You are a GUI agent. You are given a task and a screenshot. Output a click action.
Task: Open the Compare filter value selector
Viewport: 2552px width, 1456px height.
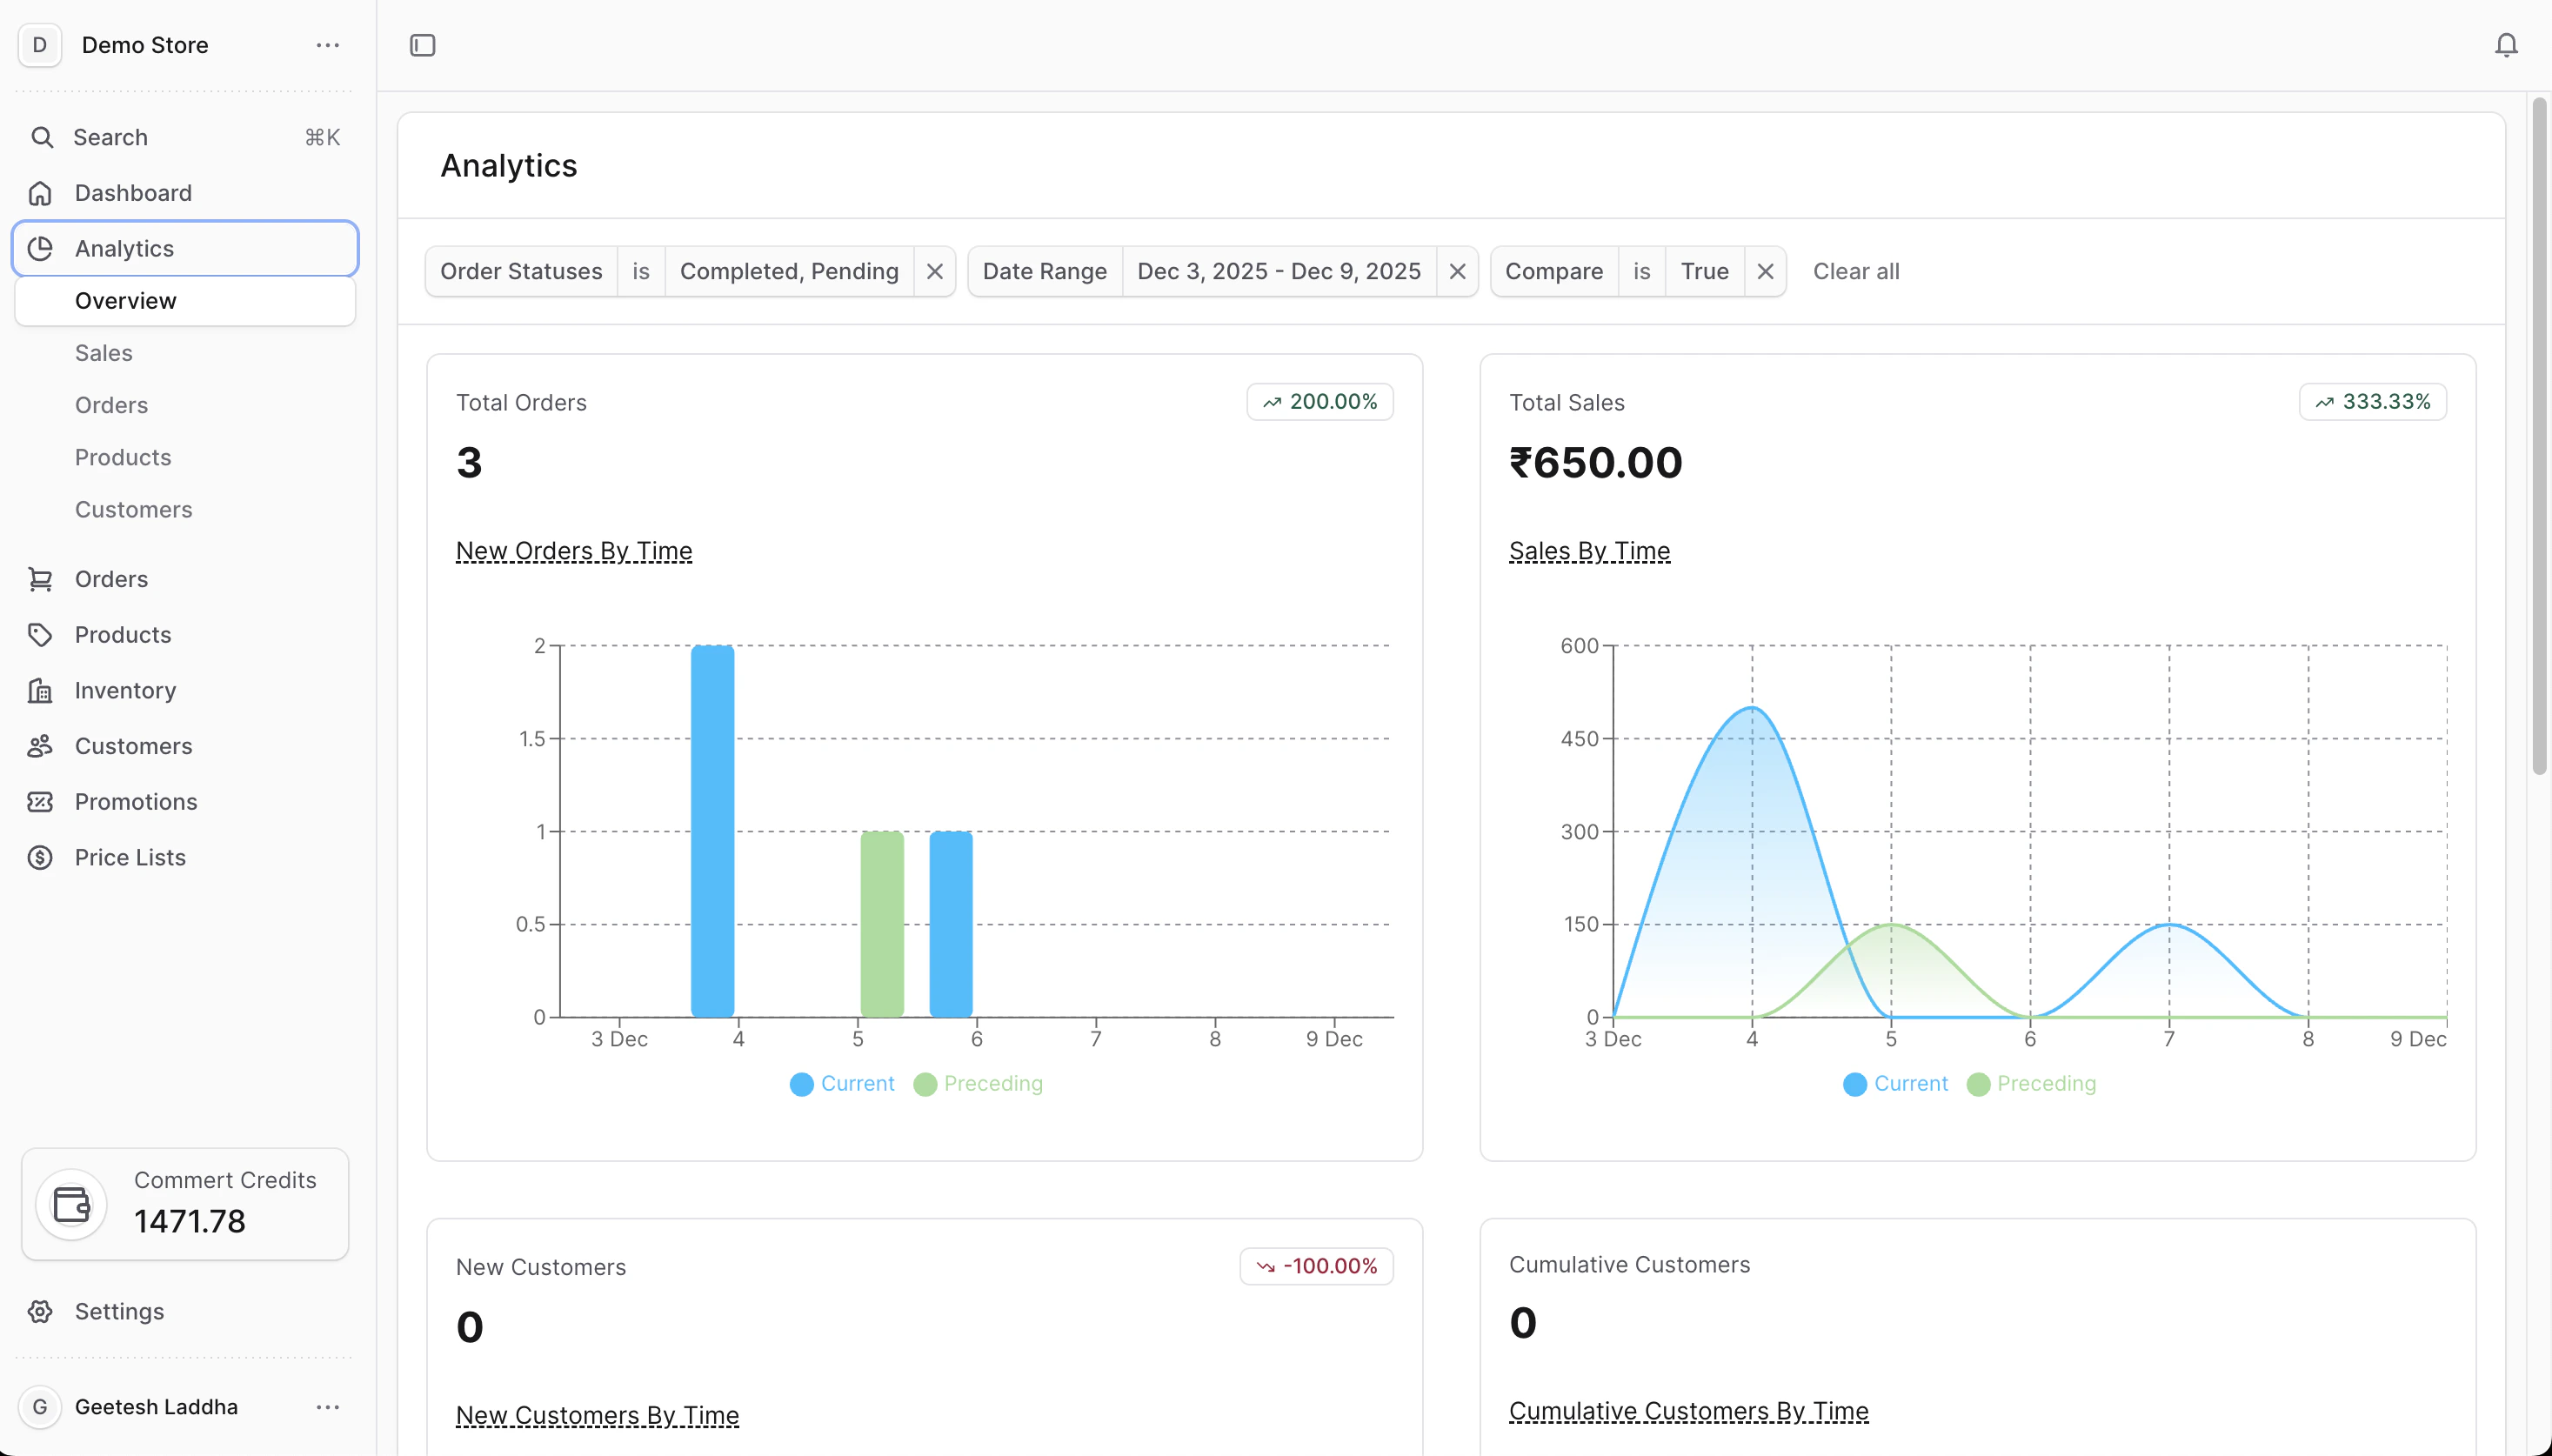pos(1704,271)
